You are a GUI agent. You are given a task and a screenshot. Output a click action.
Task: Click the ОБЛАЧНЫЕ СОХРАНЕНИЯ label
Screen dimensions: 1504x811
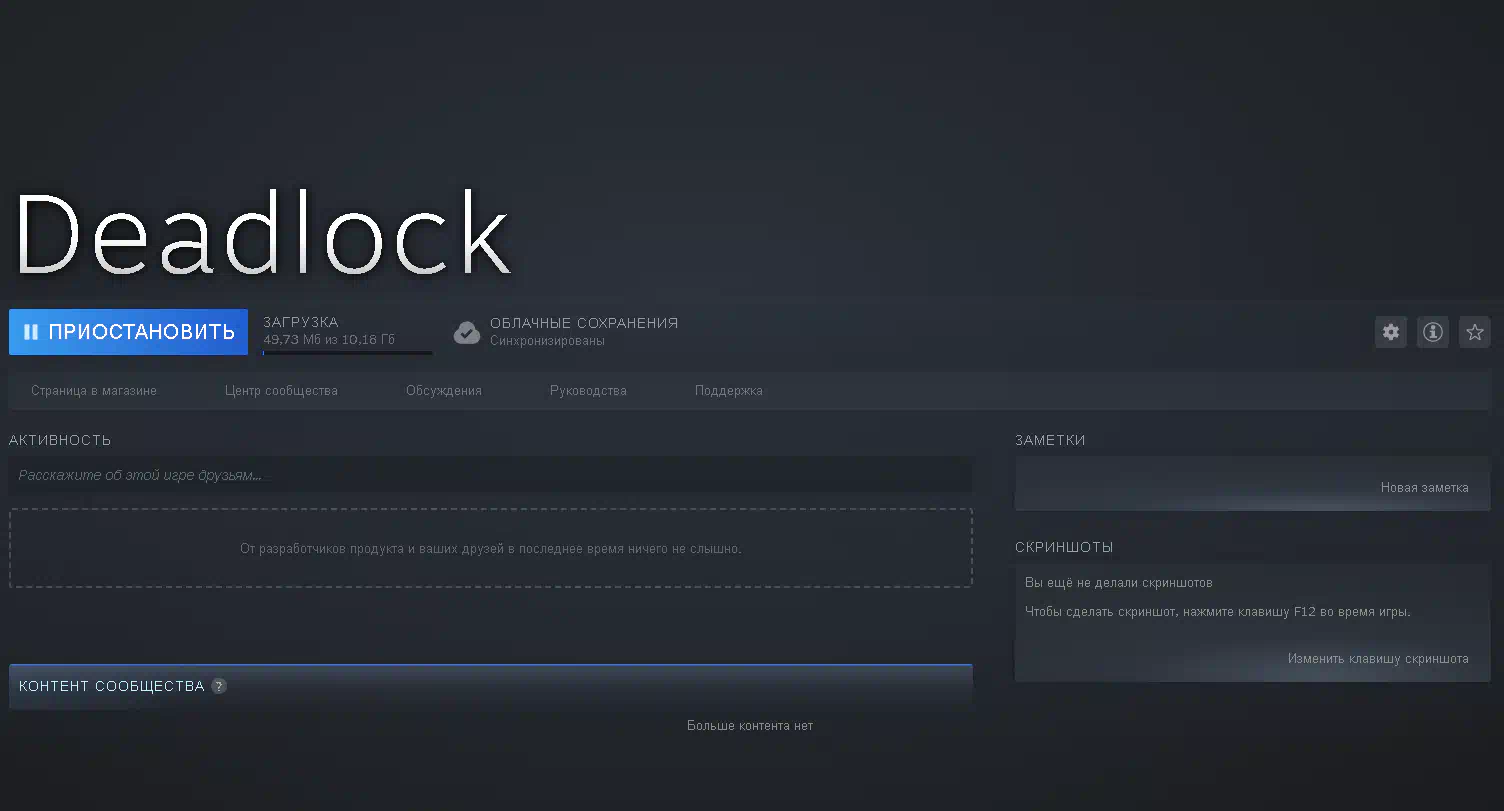584,323
